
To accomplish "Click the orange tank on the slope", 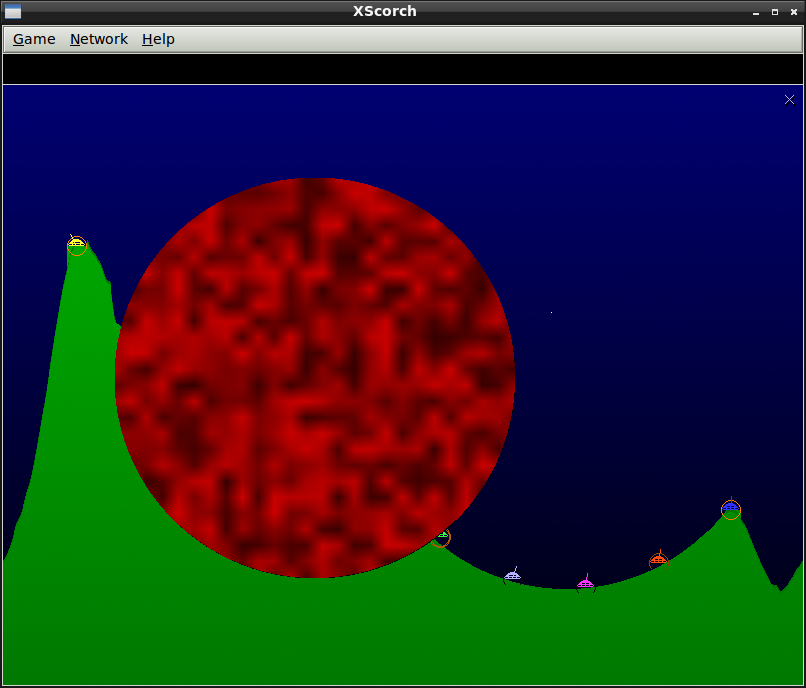I will tap(658, 559).
